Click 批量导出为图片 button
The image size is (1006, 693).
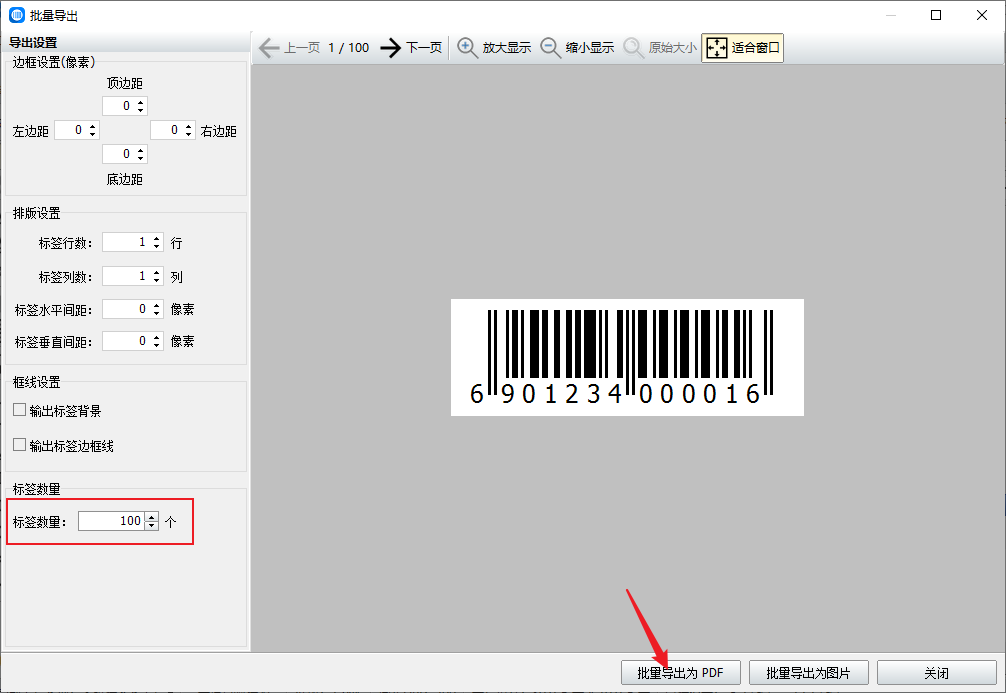click(x=808, y=673)
